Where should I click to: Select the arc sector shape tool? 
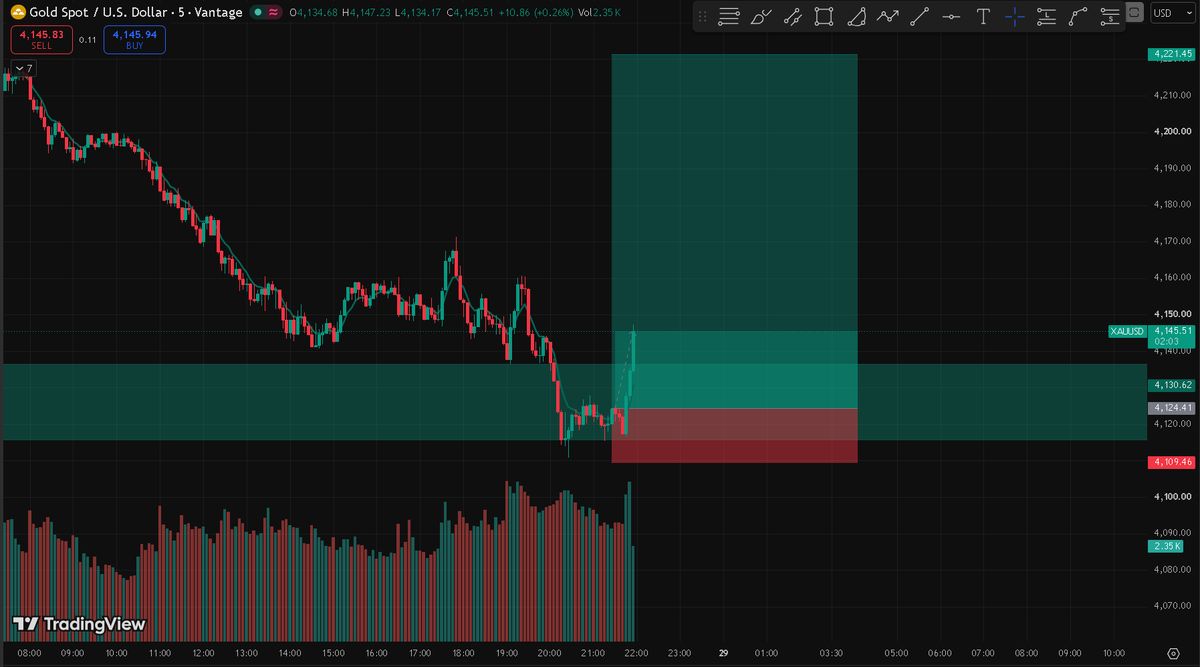[856, 16]
